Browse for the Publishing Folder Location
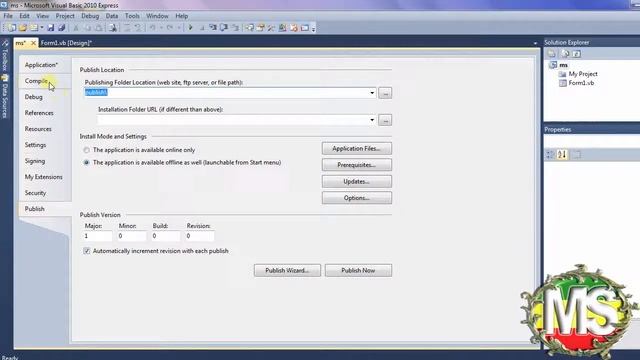Screen dimensions: 640x360 point(385,93)
